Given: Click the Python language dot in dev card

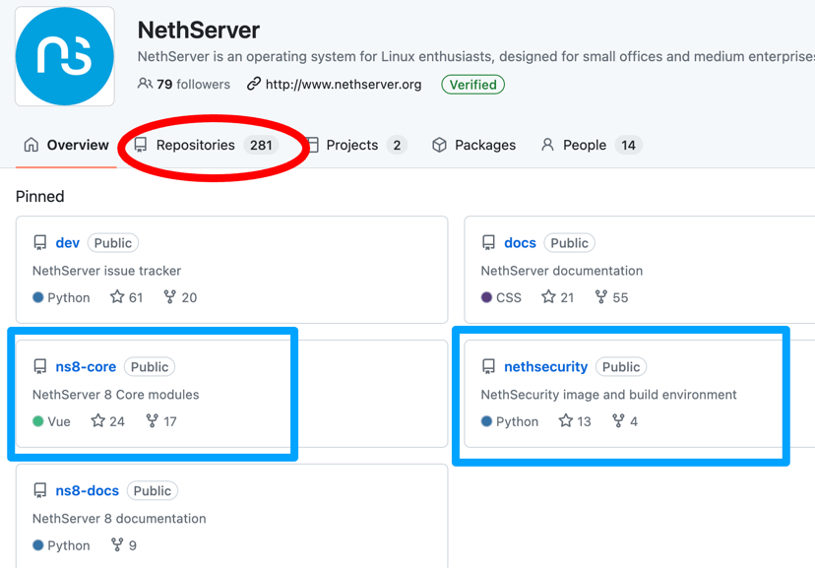Looking at the screenshot, I should pos(38,297).
